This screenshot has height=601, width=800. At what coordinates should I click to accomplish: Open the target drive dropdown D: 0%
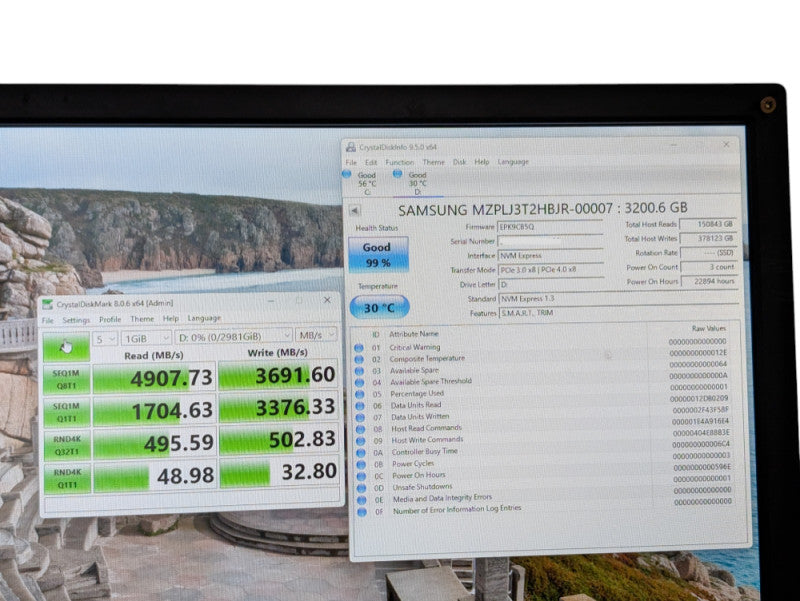[234, 336]
